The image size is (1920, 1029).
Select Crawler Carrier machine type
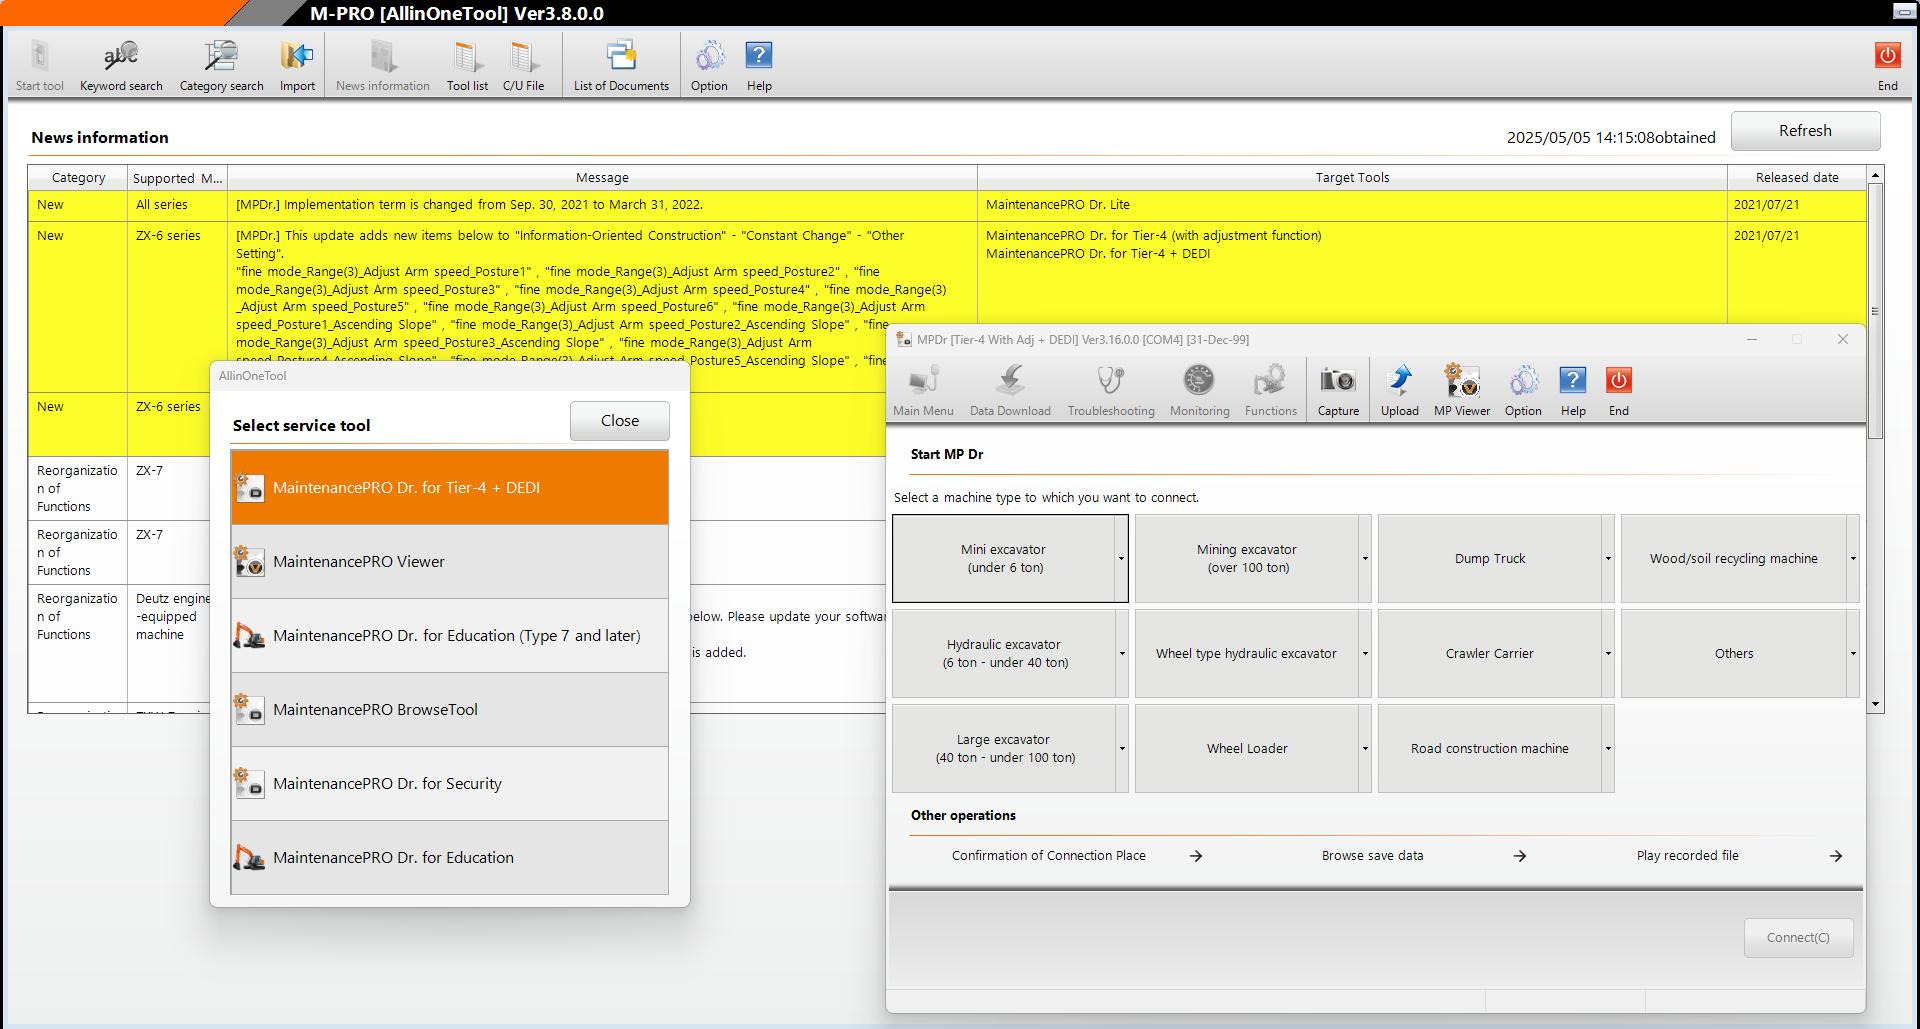[x=1489, y=654]
